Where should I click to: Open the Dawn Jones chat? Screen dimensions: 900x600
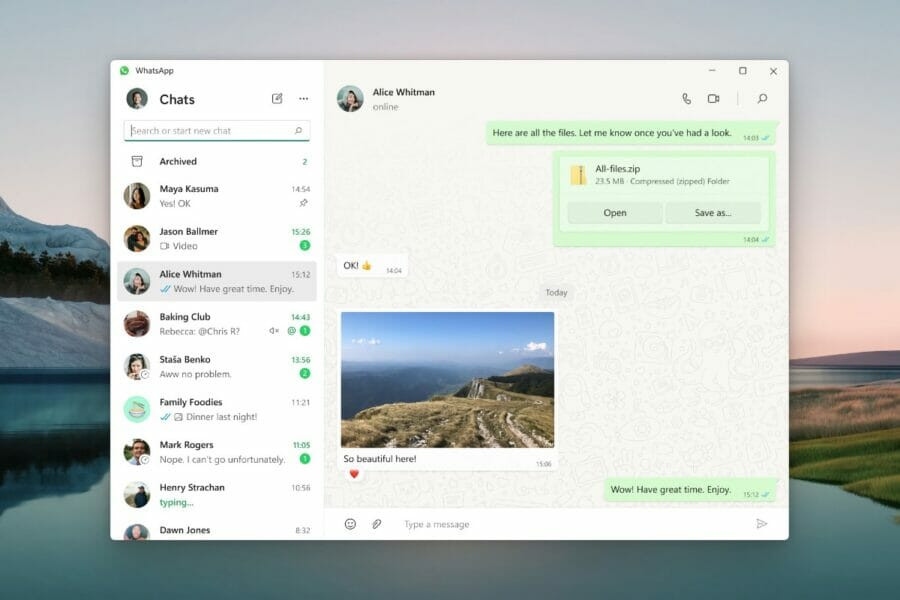tap(217, 530)
